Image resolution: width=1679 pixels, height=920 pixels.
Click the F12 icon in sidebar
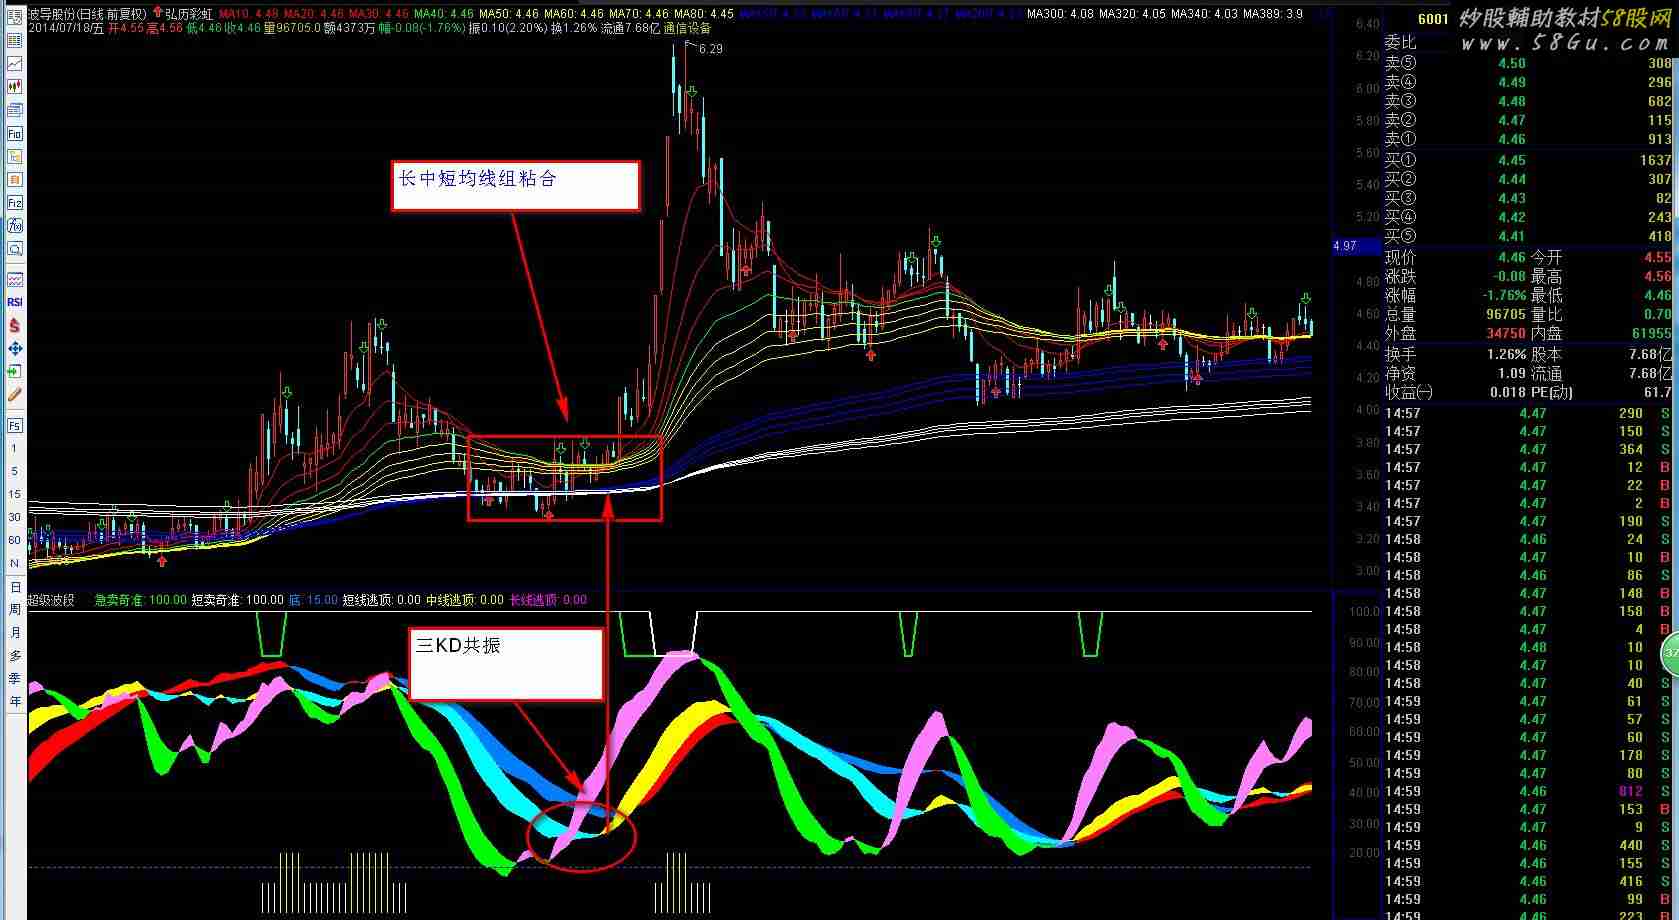pos(15,203)
